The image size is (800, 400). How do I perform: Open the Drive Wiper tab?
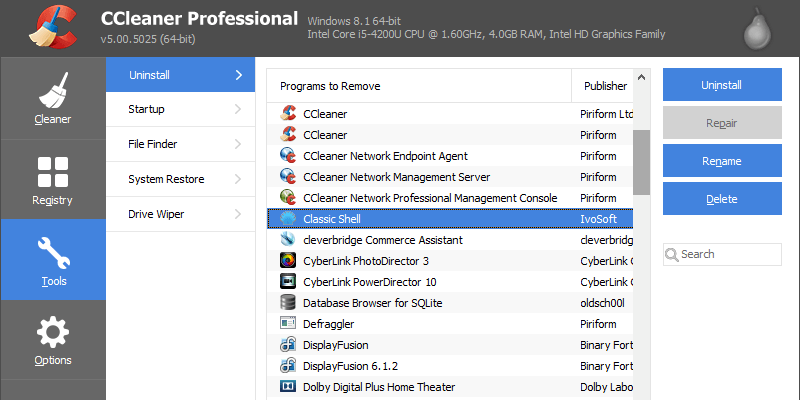pos(181,214)
